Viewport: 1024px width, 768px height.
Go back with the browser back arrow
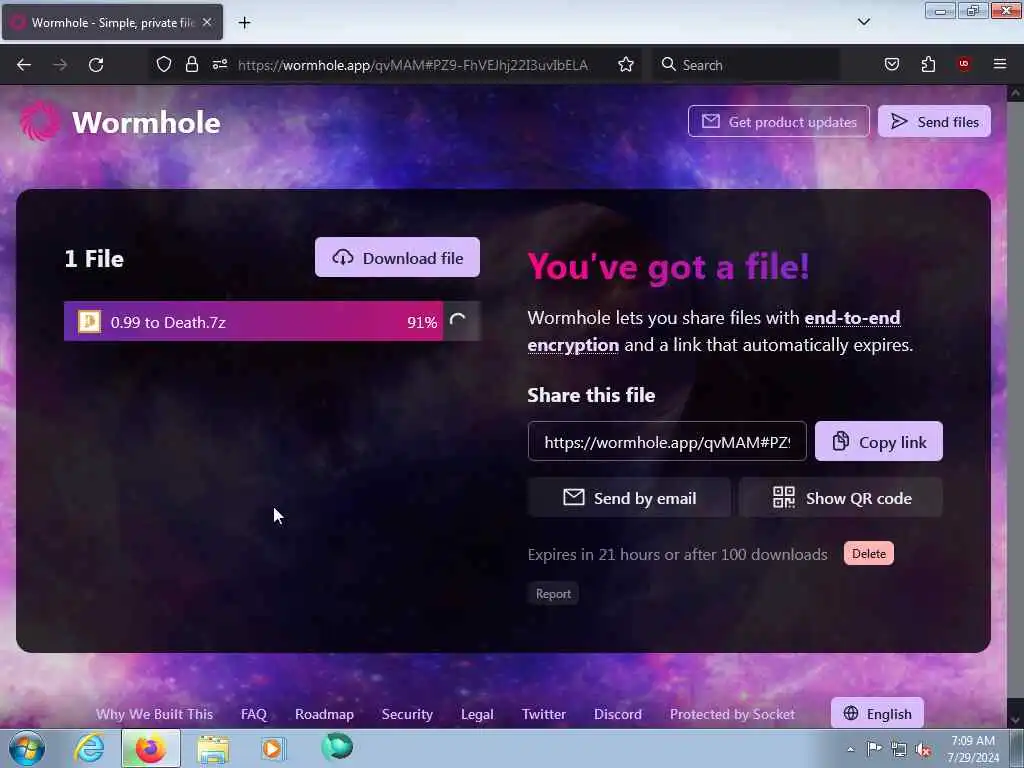point(24,65)
